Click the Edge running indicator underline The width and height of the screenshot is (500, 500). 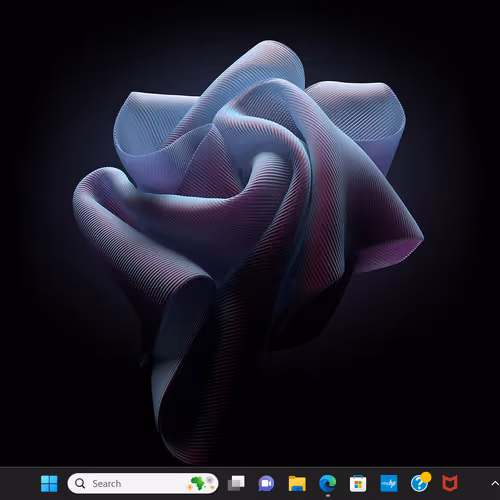click(328, 495)
